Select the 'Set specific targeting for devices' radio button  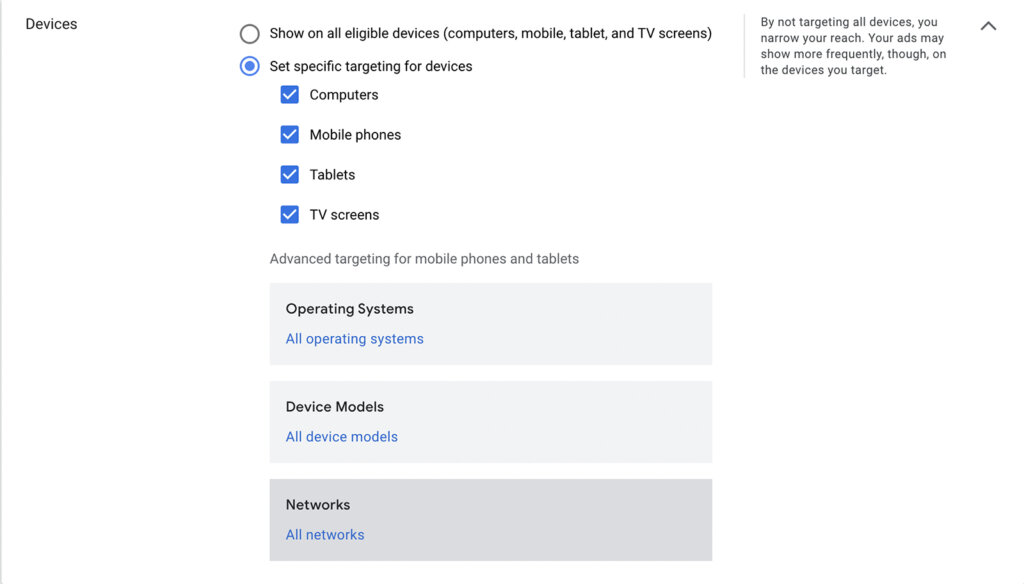249,66
